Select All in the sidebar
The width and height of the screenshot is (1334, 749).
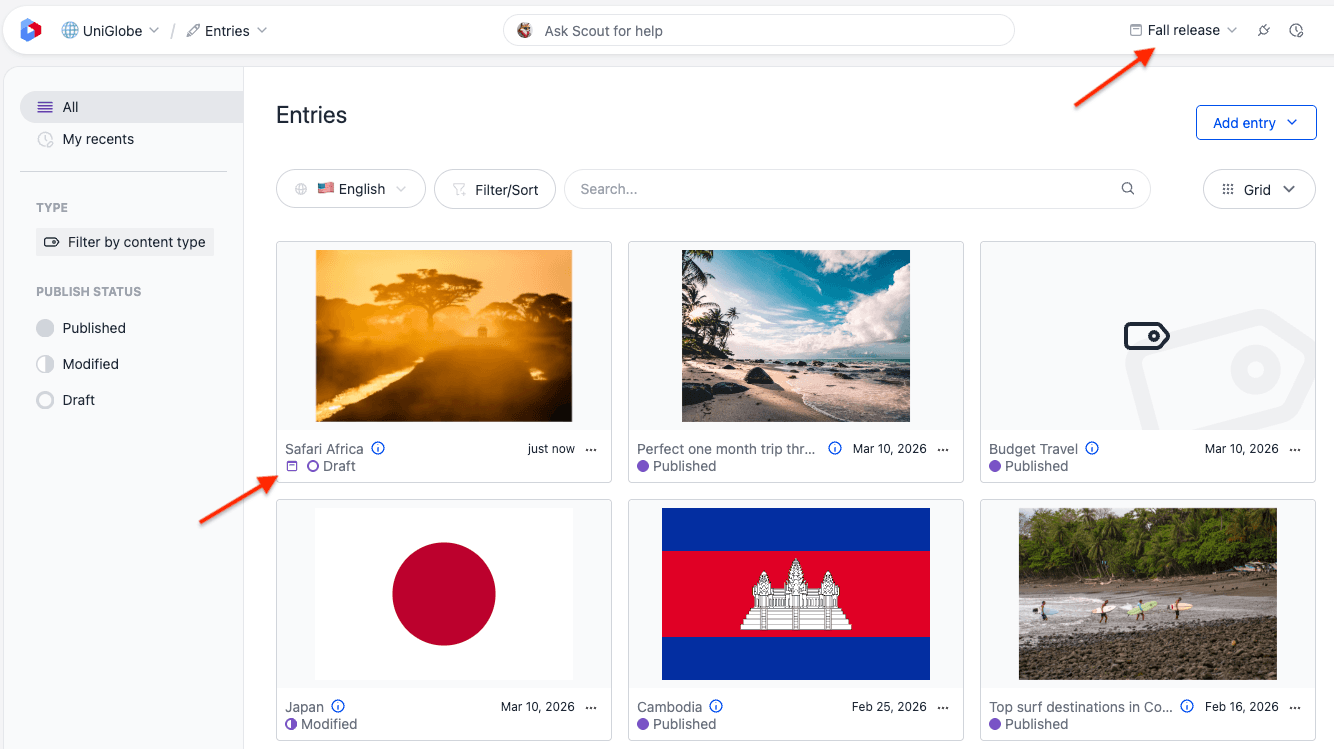click(x=131, y=107)
